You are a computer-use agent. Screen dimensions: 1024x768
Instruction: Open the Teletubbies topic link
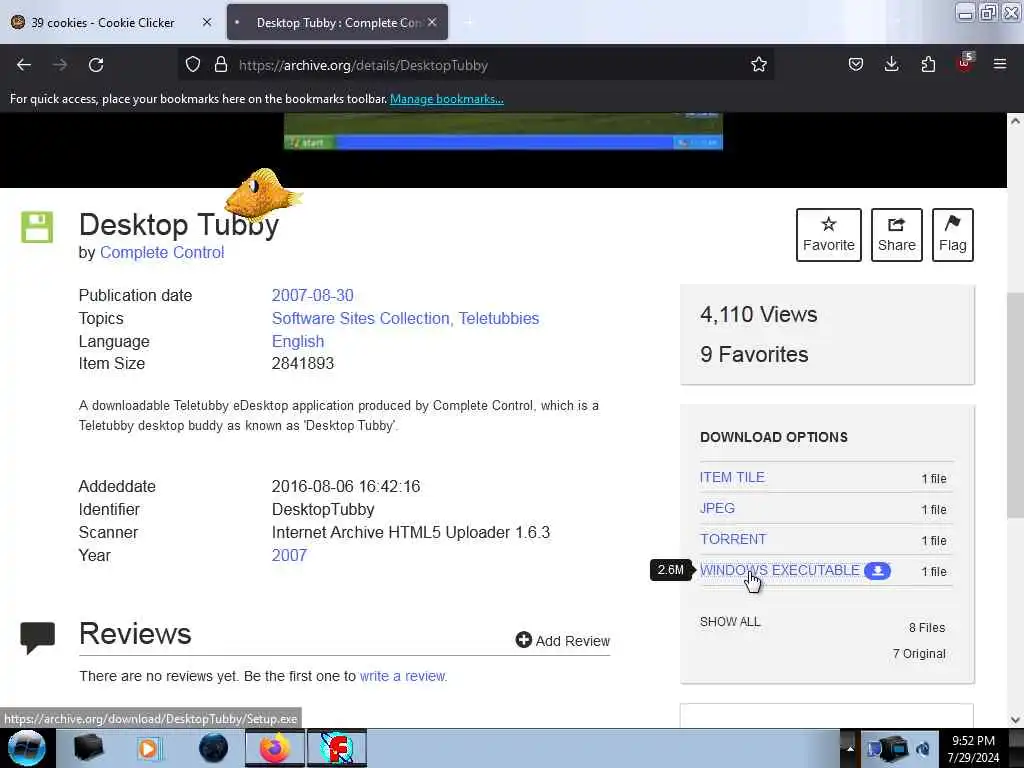tap(499, 318)
